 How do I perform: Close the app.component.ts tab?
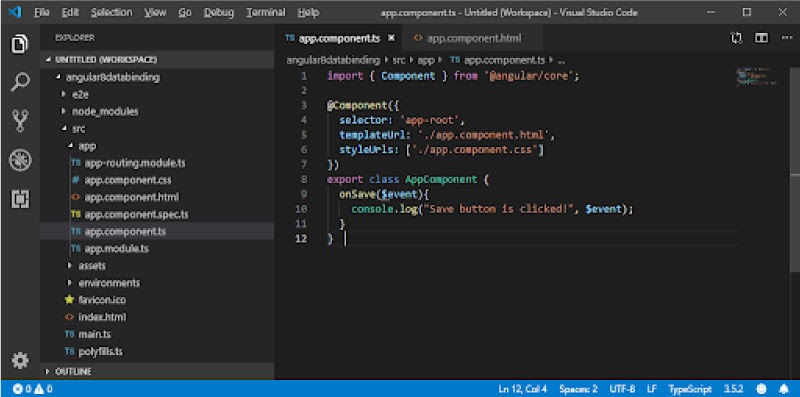coord(391,38)
